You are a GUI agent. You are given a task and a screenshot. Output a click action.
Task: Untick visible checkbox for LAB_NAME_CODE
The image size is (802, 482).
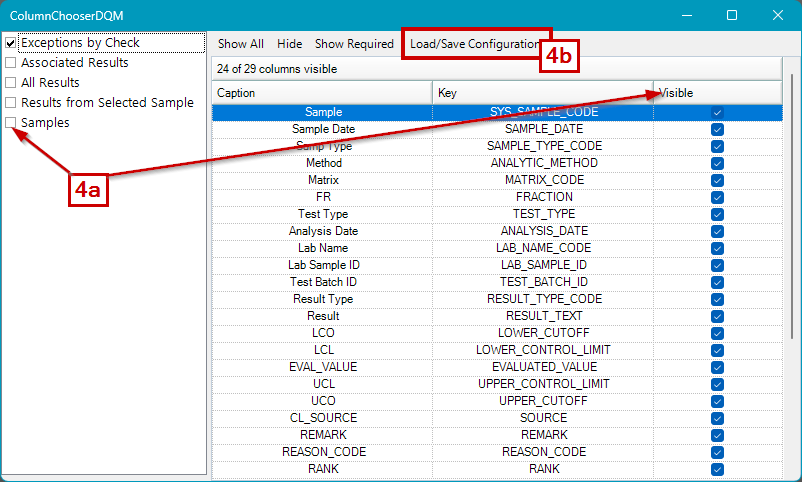click(717, 248)
